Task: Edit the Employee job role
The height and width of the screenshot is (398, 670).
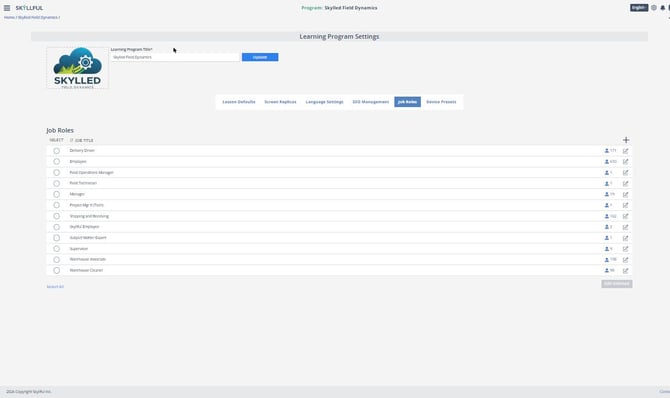Action: point(625,162)
